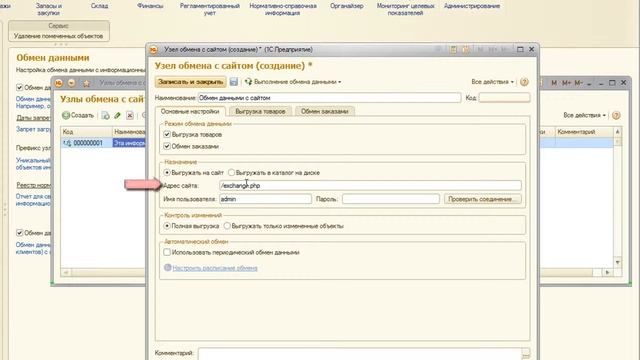Click the 1C logo in the list window
The height and width of the screenshot is (360, 640).
pos(58,83)
